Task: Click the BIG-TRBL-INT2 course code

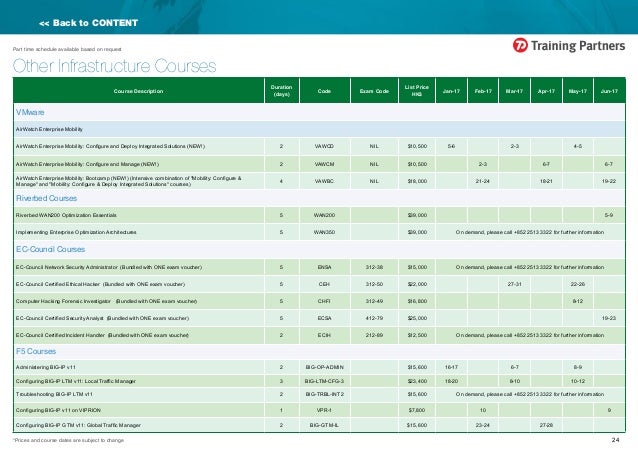Action: pyautogui.click(x=324, y=394)
